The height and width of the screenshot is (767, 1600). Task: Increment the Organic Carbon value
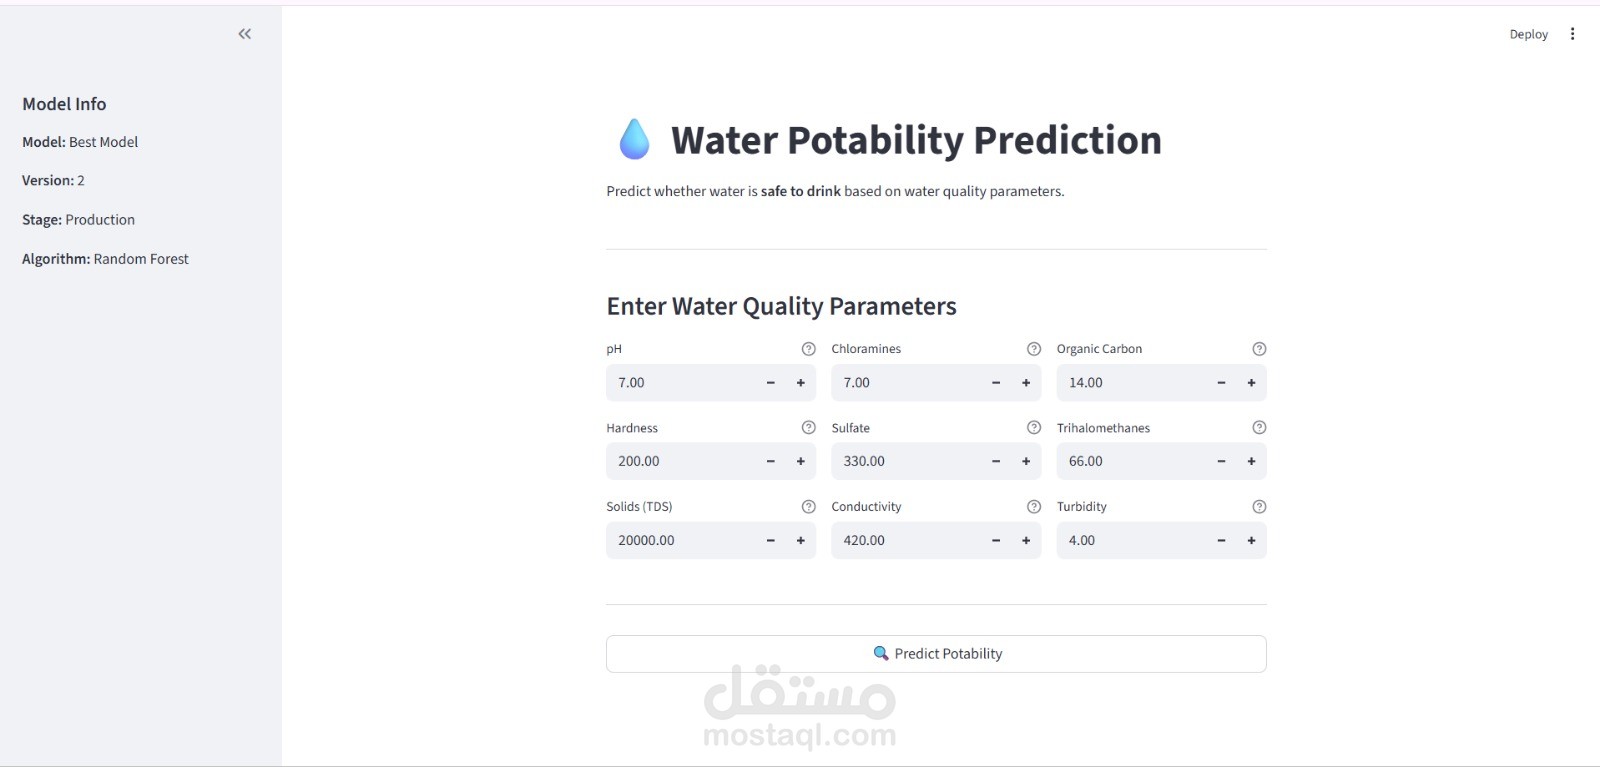1251,382
